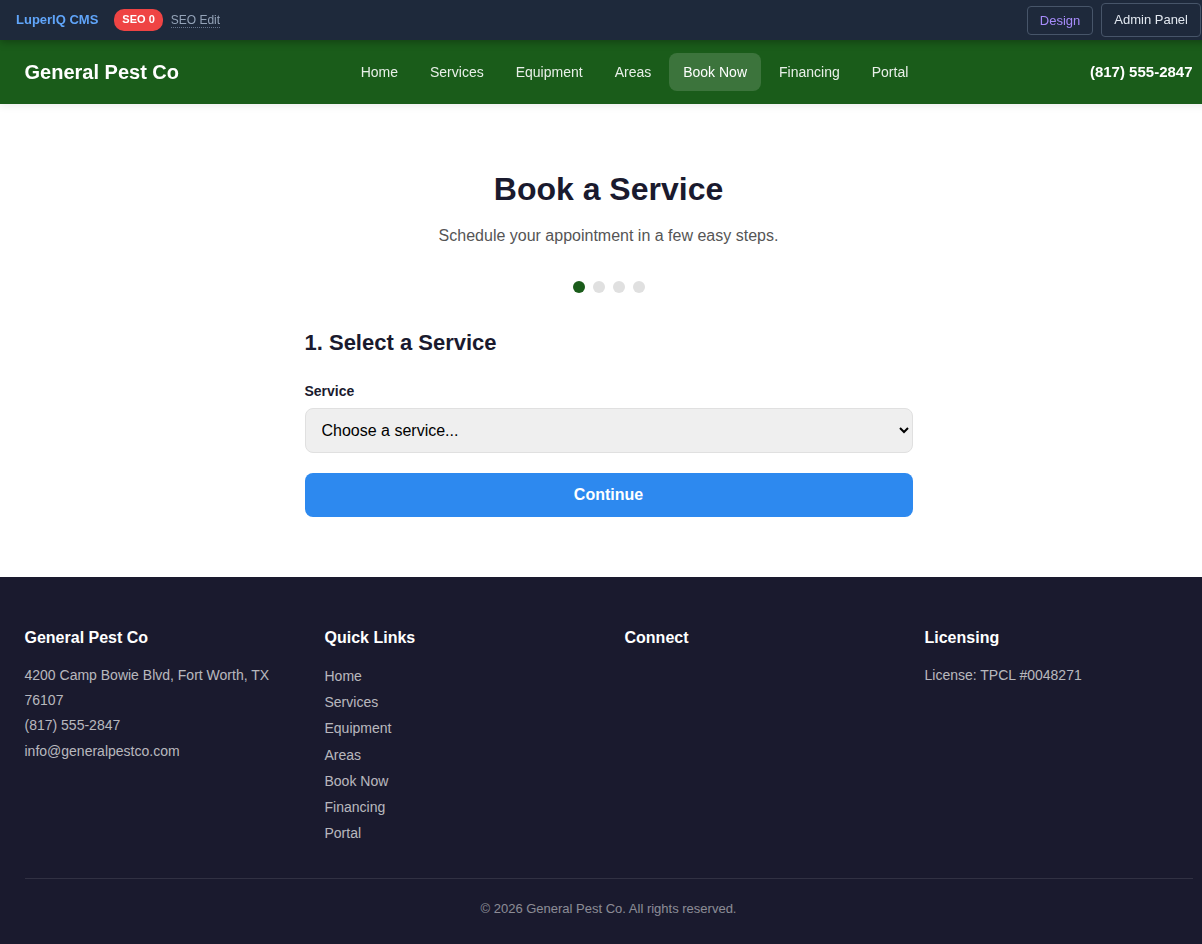
Task: Click the SEO 0 badge
Action: pos(138,19)
